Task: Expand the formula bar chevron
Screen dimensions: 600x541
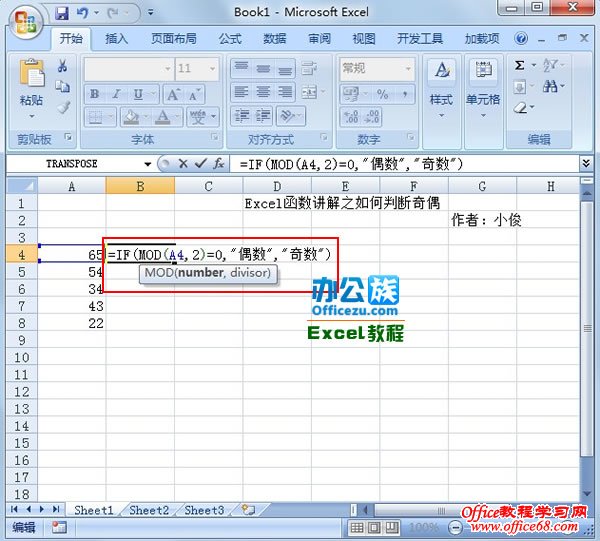Action: pyautogui.click(x=586, y=164)
